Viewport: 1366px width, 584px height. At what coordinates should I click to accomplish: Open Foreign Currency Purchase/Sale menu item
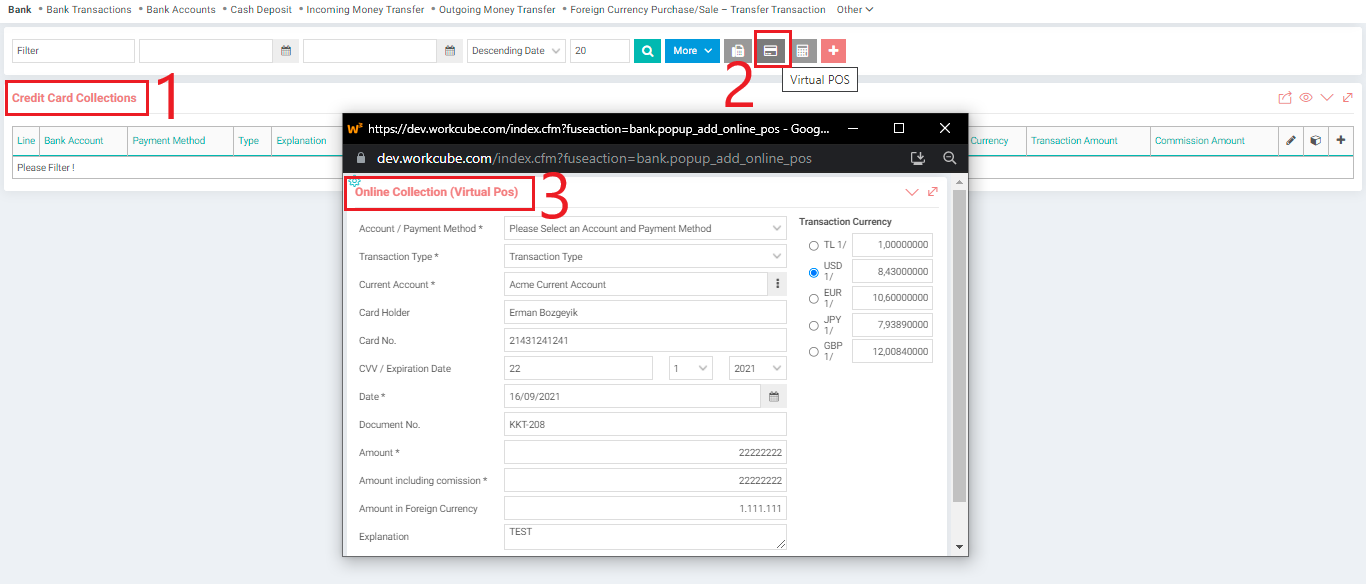pos(698,10)
